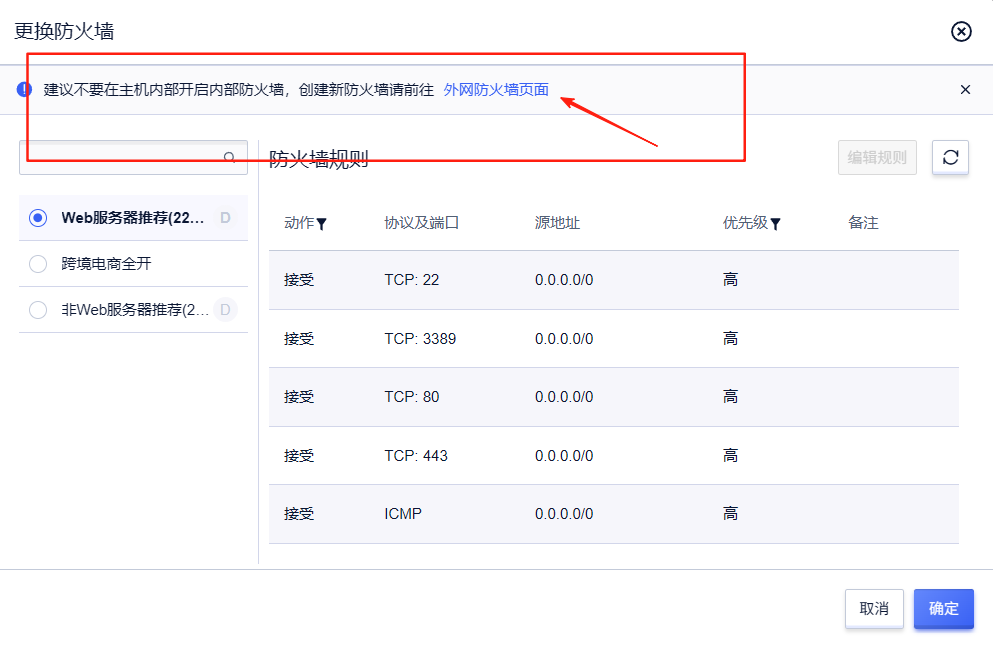Close the 更换防火墙 dialog
The height and width of the screenshot is (645, 993).
[961, 31]
